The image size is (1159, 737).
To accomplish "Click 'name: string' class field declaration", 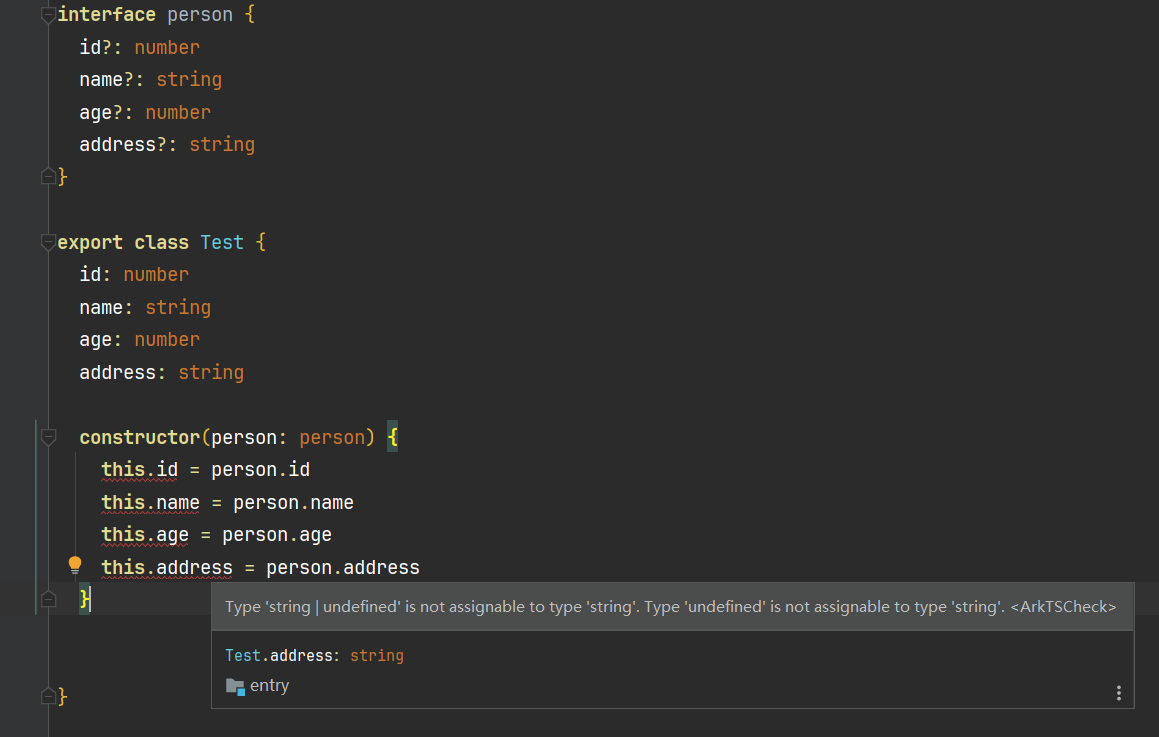I will click(145, 308).
